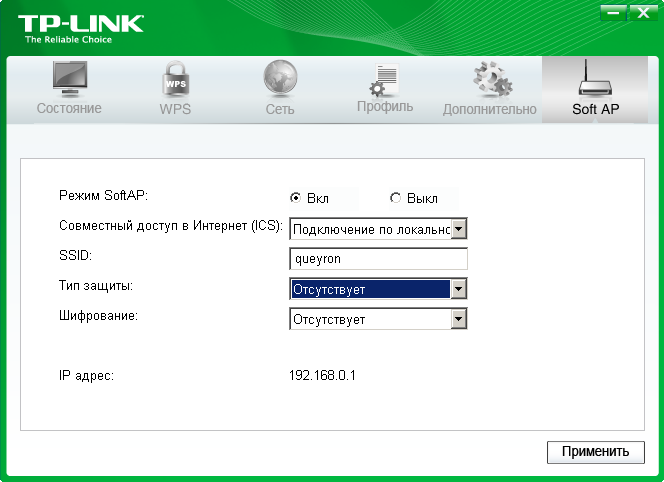The image size is (664, 482).
Task: Select the Soft AP router icon
Action: point(595,78)
